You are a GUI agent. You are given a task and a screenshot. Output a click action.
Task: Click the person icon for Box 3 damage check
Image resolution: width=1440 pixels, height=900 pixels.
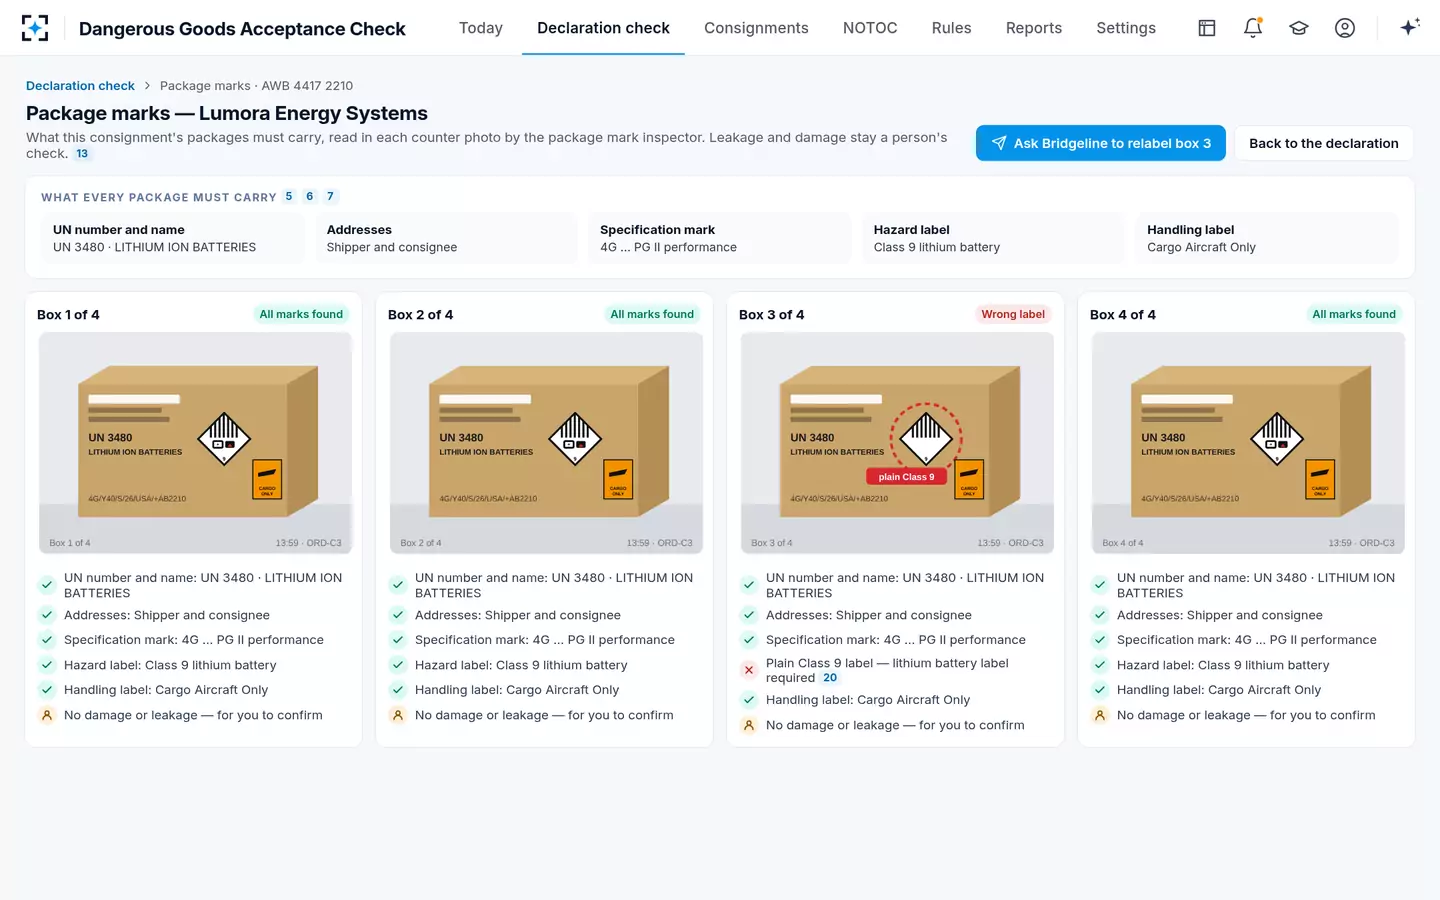coord(748,725)
